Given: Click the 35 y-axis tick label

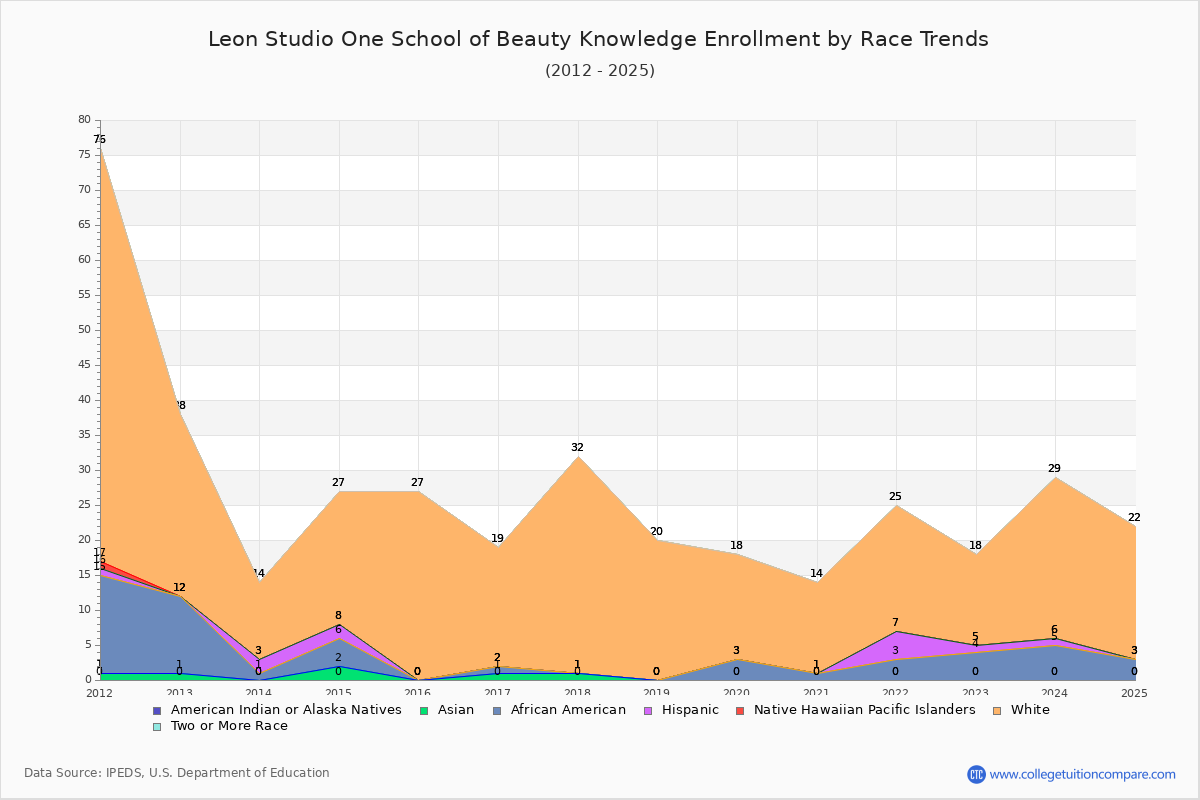Looking at the screenshot, I should click(x=84, y=434).
